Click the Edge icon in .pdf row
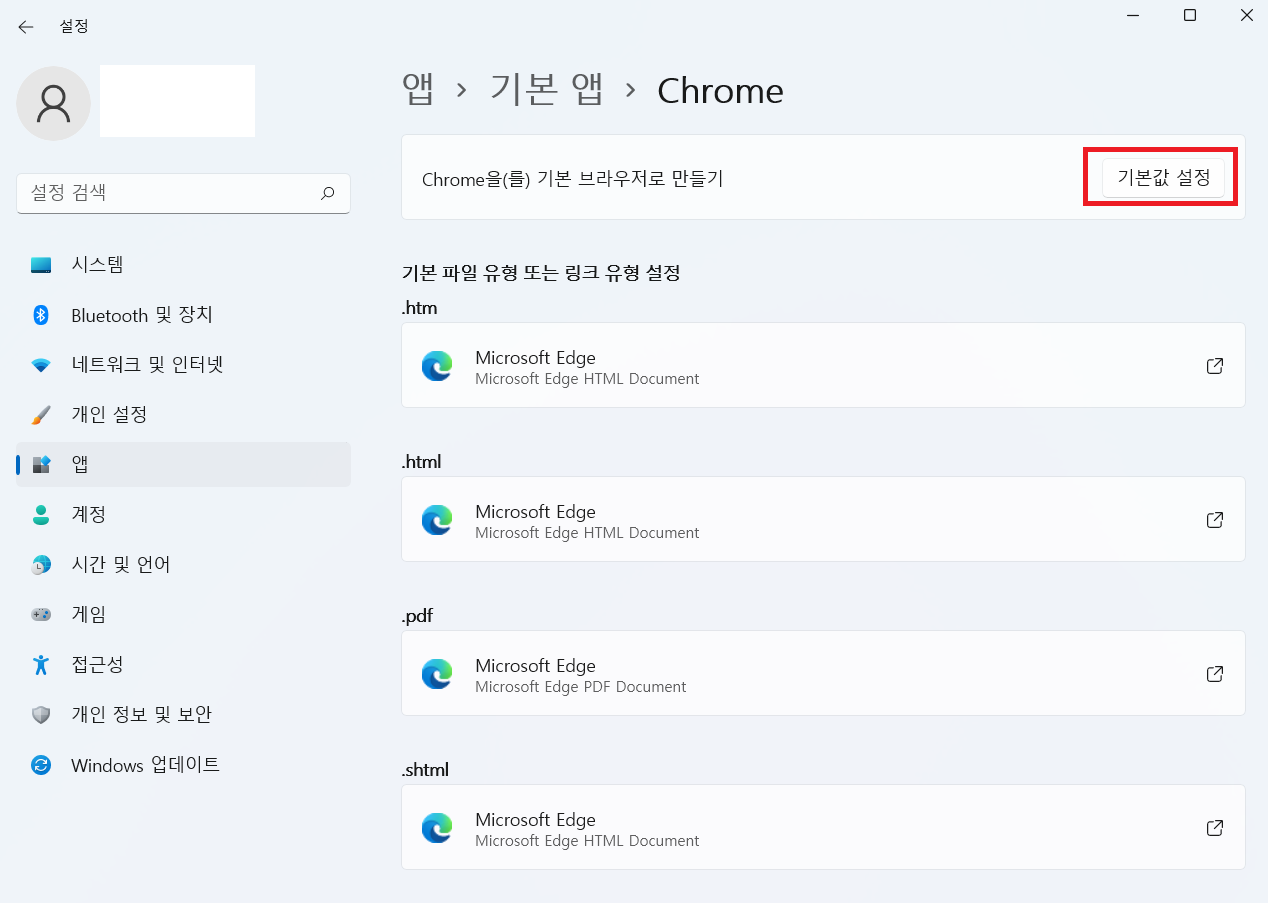Image resolution: width=1268 pixels, height=903 pixels. [x=437, y=674]
